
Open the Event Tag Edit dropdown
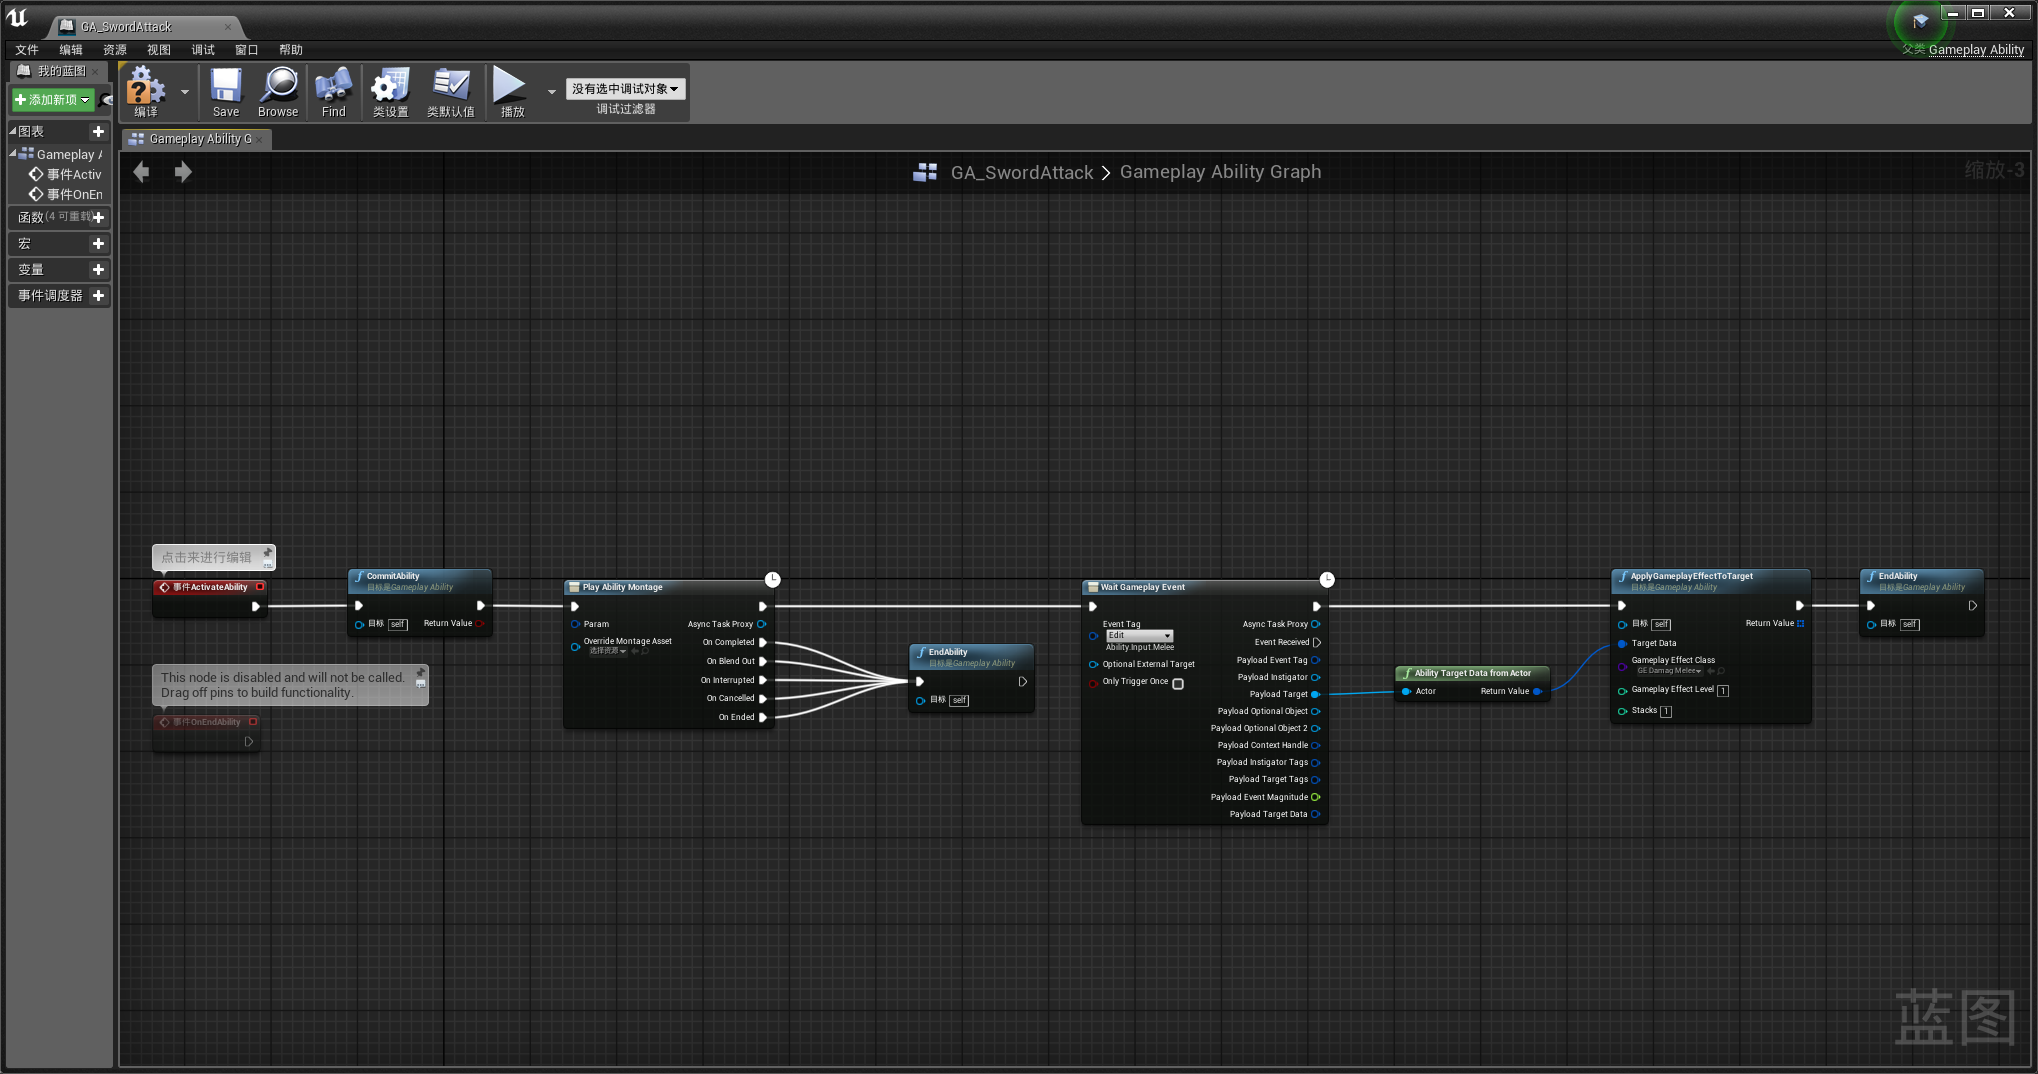coord(1139,636)
